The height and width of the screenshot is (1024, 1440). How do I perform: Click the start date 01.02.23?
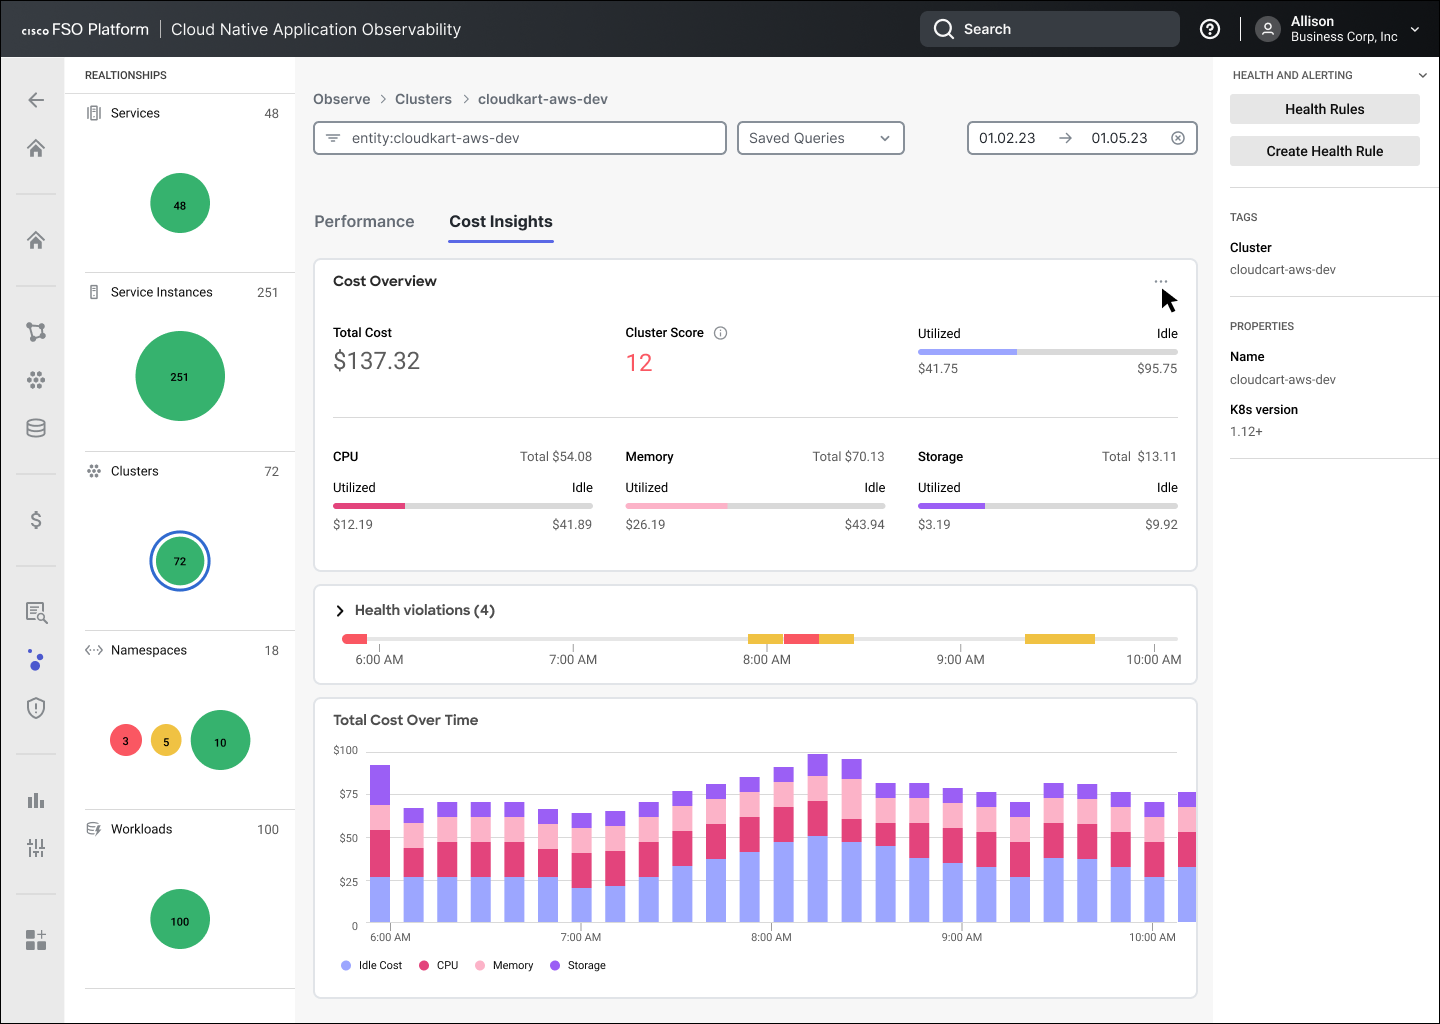pyautogui.click(x=1007, y=138)
